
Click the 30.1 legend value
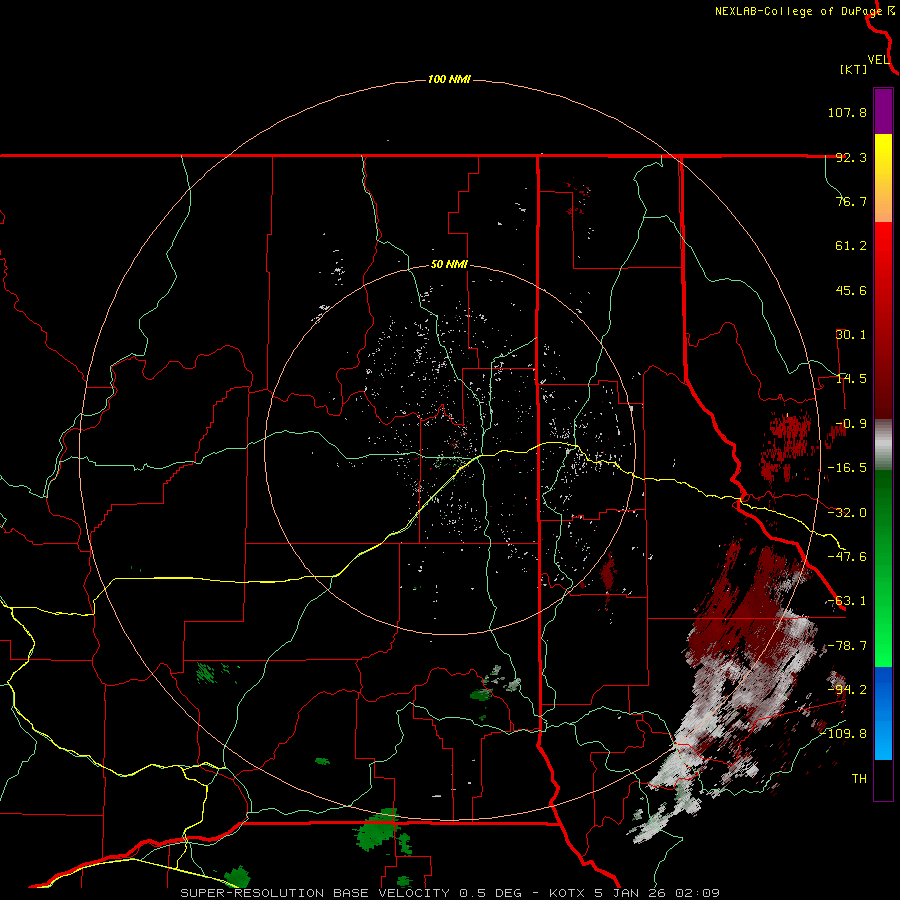pos(851,335)
